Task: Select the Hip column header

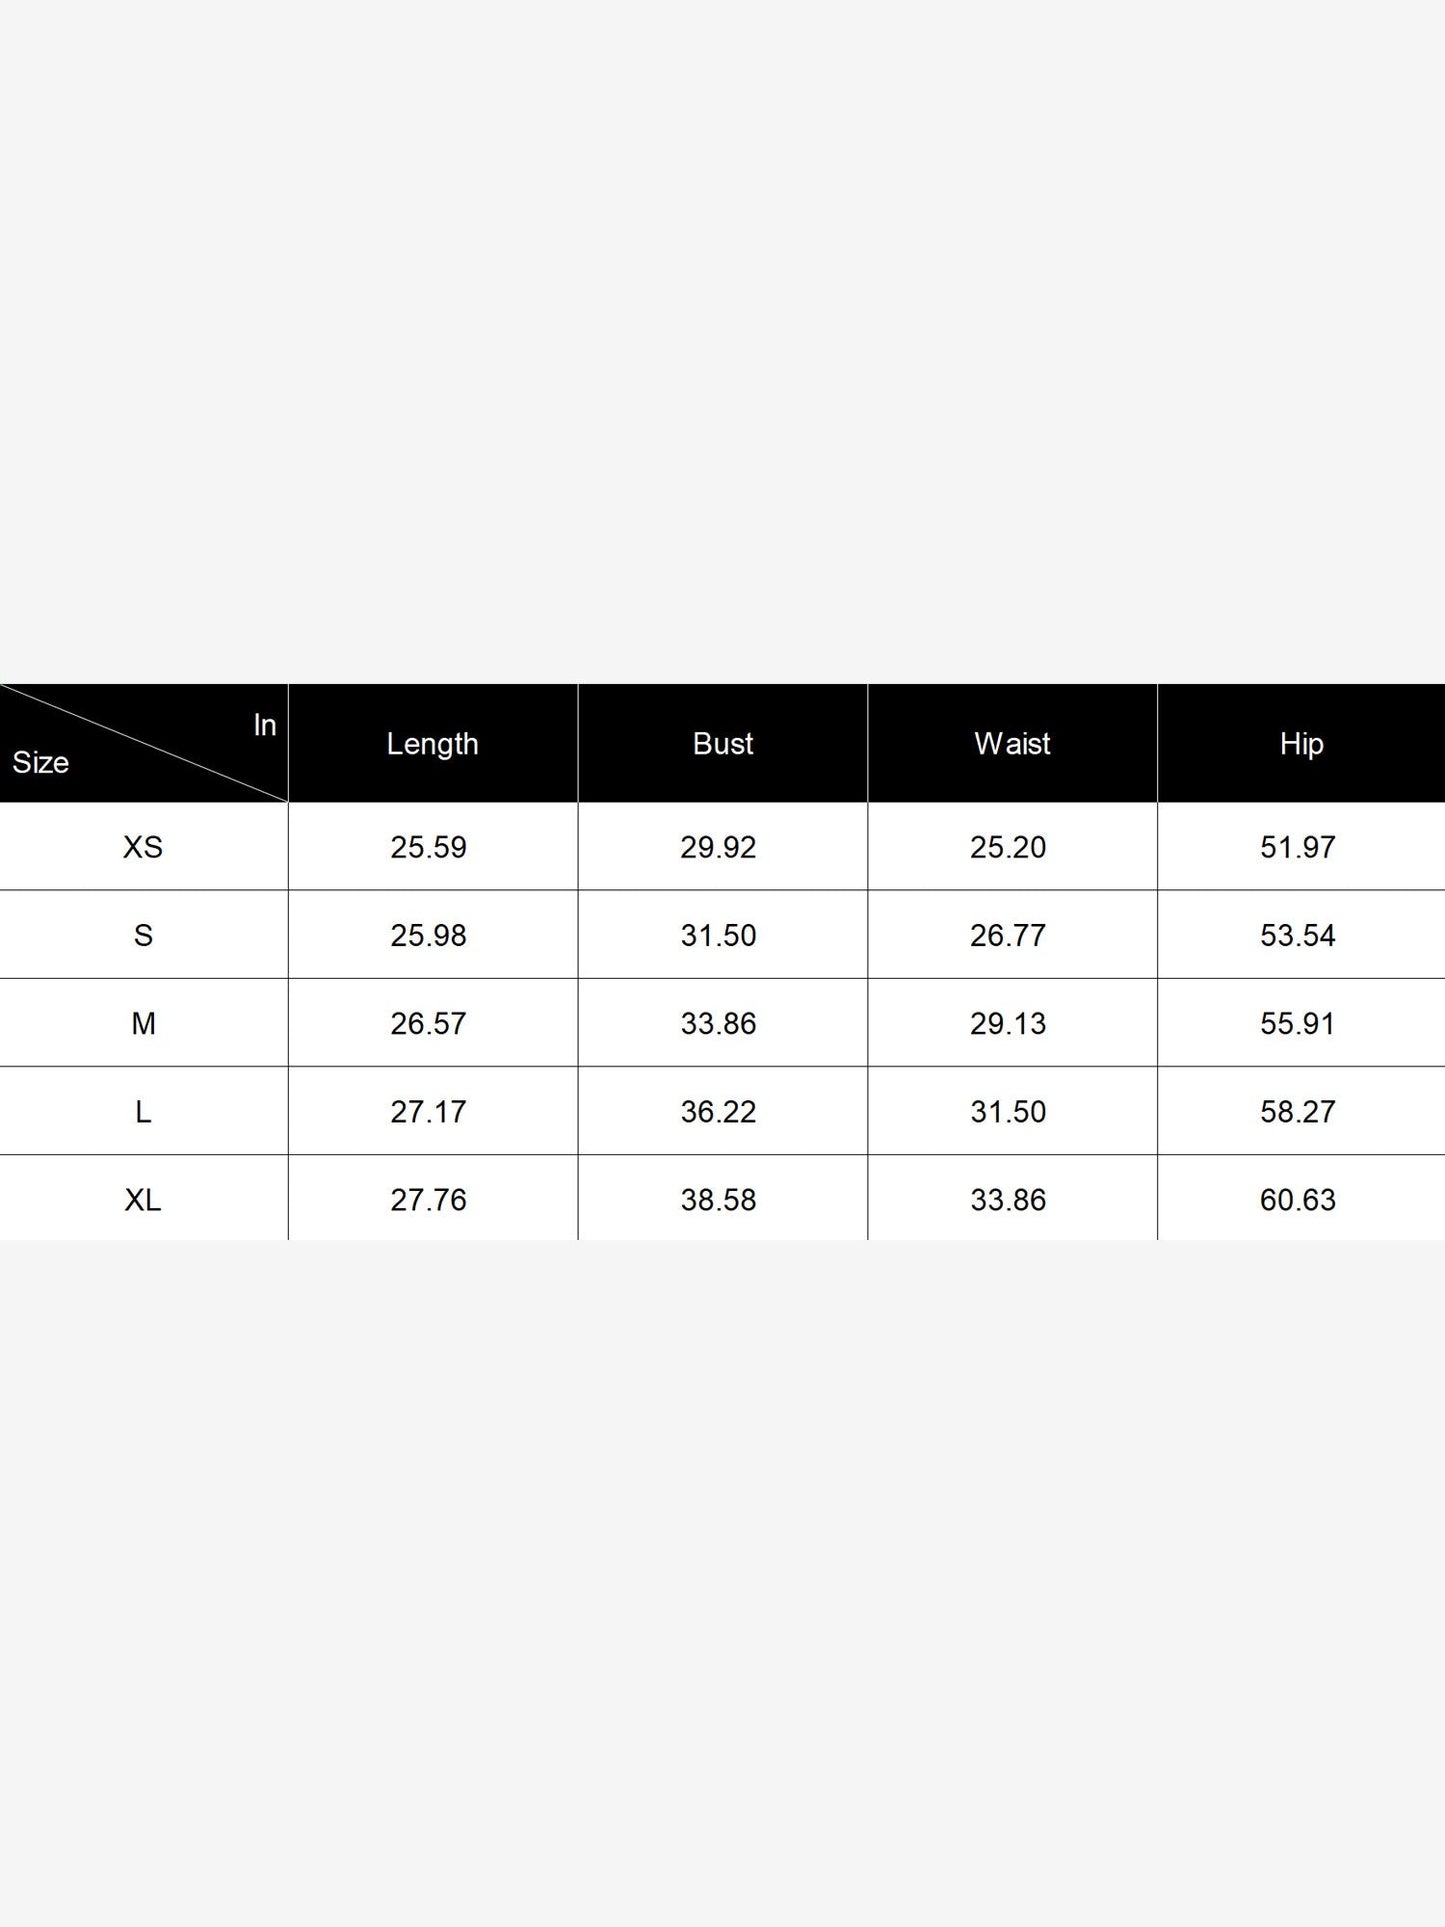Action: pos(1301,743)
